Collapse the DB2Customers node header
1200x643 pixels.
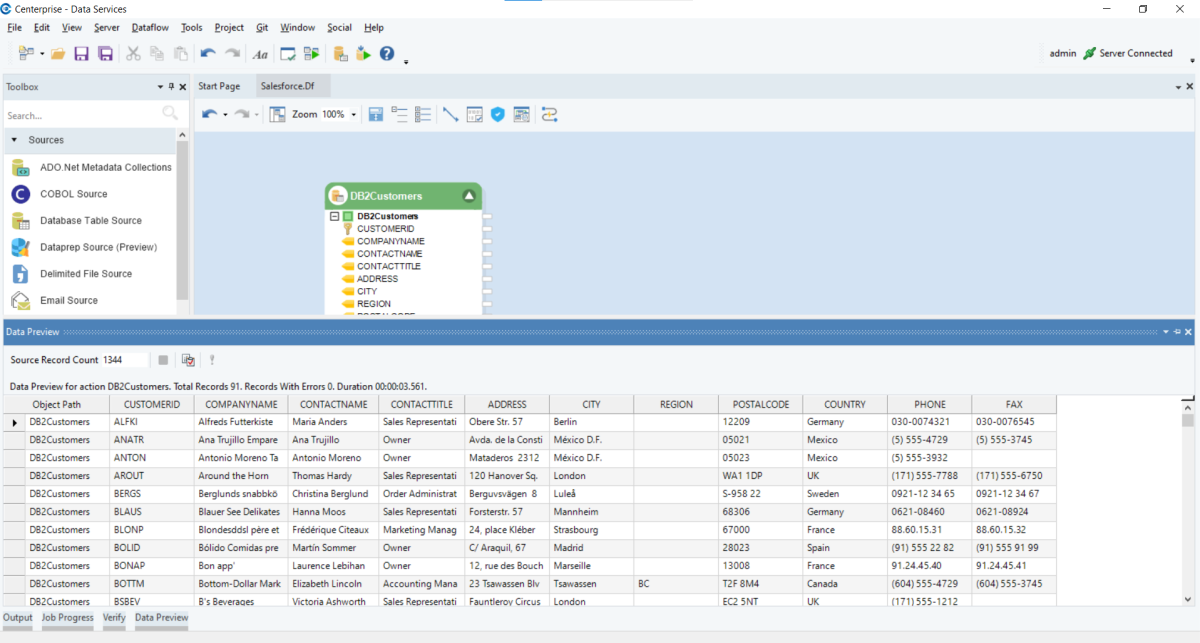click(x=470, y=195)
